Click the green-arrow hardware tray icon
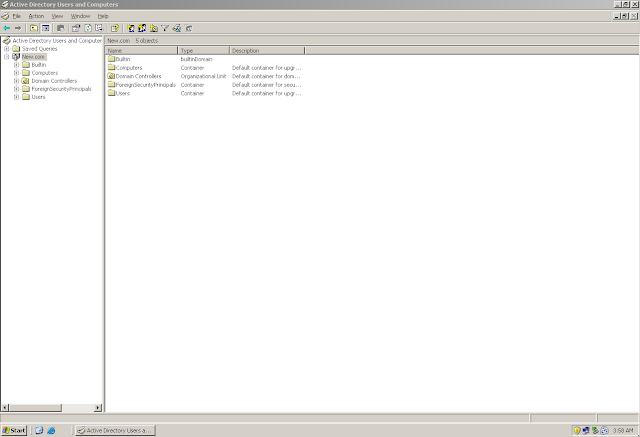This screenshot has width=640, height=437. (595, 430)
